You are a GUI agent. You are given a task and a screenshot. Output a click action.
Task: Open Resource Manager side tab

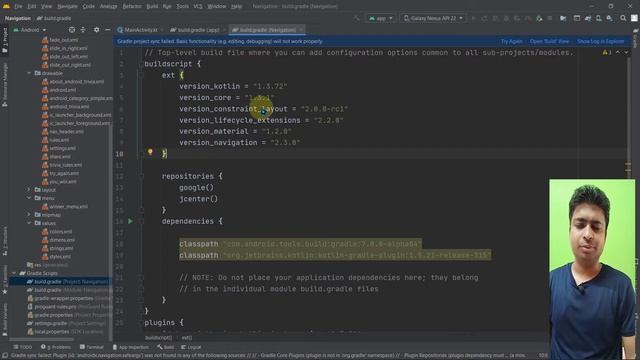click(5, 84)
